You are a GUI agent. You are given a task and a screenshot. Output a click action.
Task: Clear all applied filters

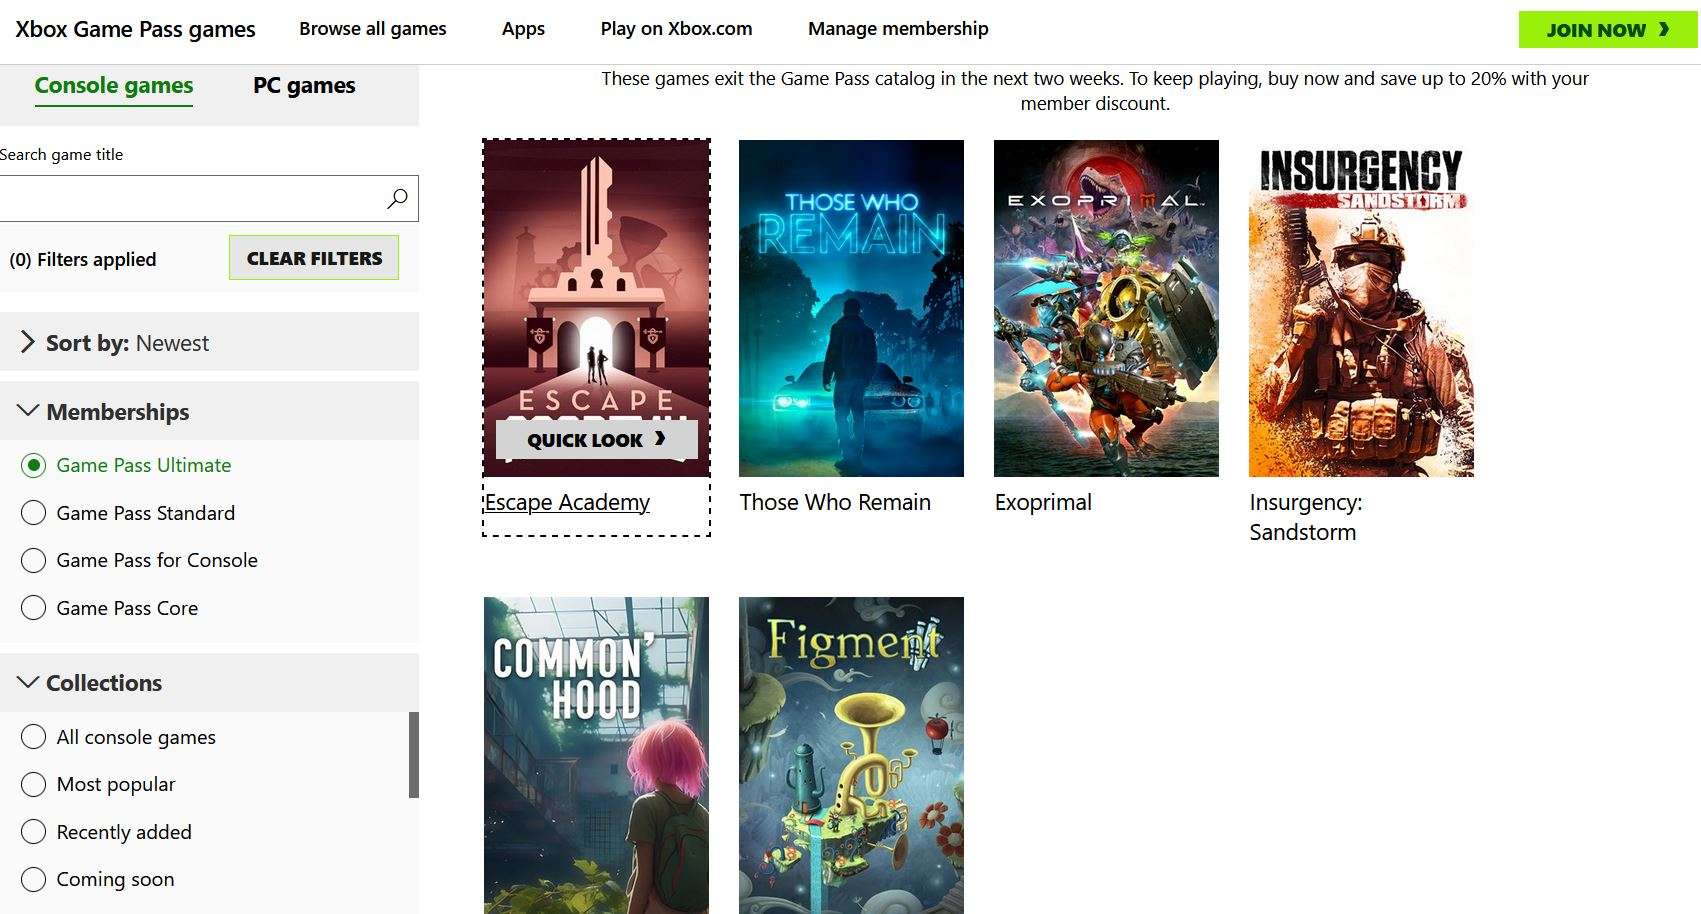314,258
